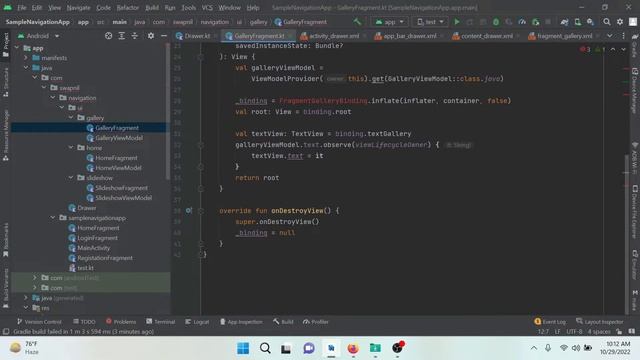The height and width of the screenshot is (360, 640).
Task: Open the VCS menu
Action: [x=207, y=7]
